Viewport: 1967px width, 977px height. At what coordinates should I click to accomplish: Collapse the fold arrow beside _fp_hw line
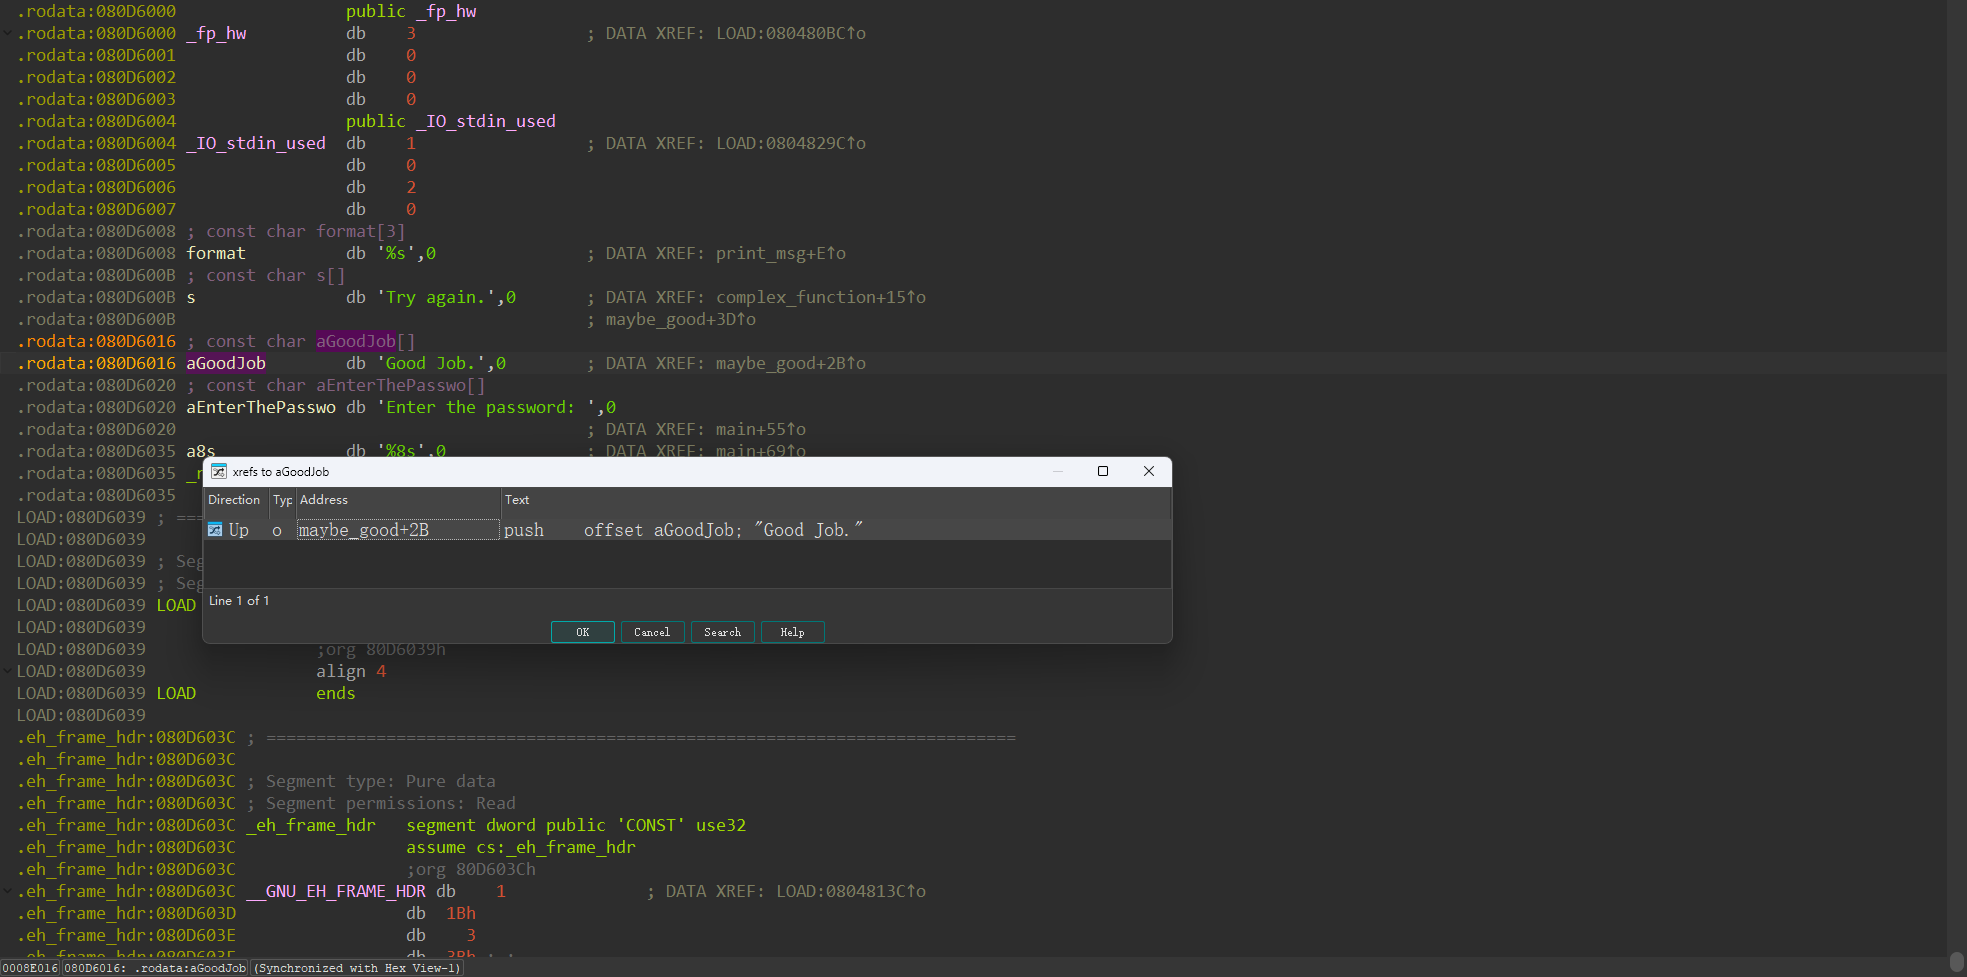(x=8, y=33)
